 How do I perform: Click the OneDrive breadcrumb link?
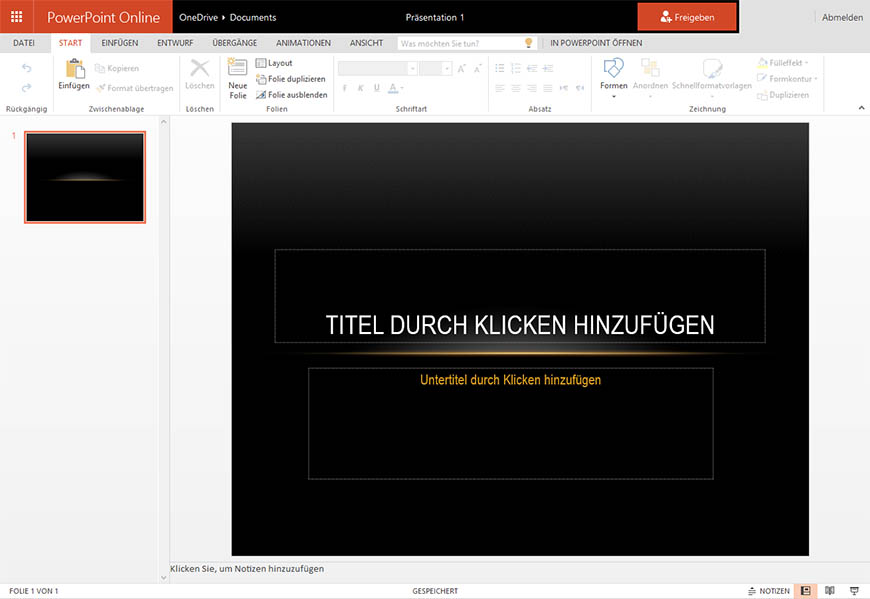pyautogui.click(x=198, y=17)
